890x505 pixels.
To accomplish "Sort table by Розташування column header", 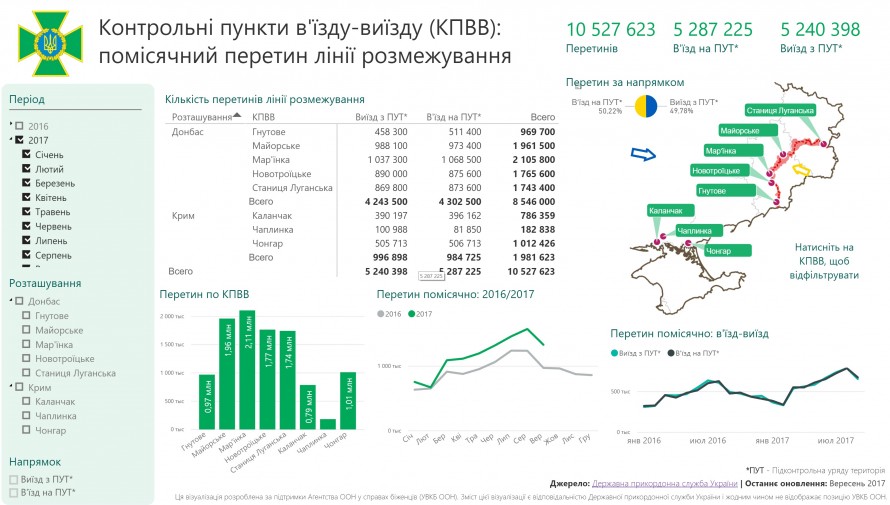I will click(202, 117).
